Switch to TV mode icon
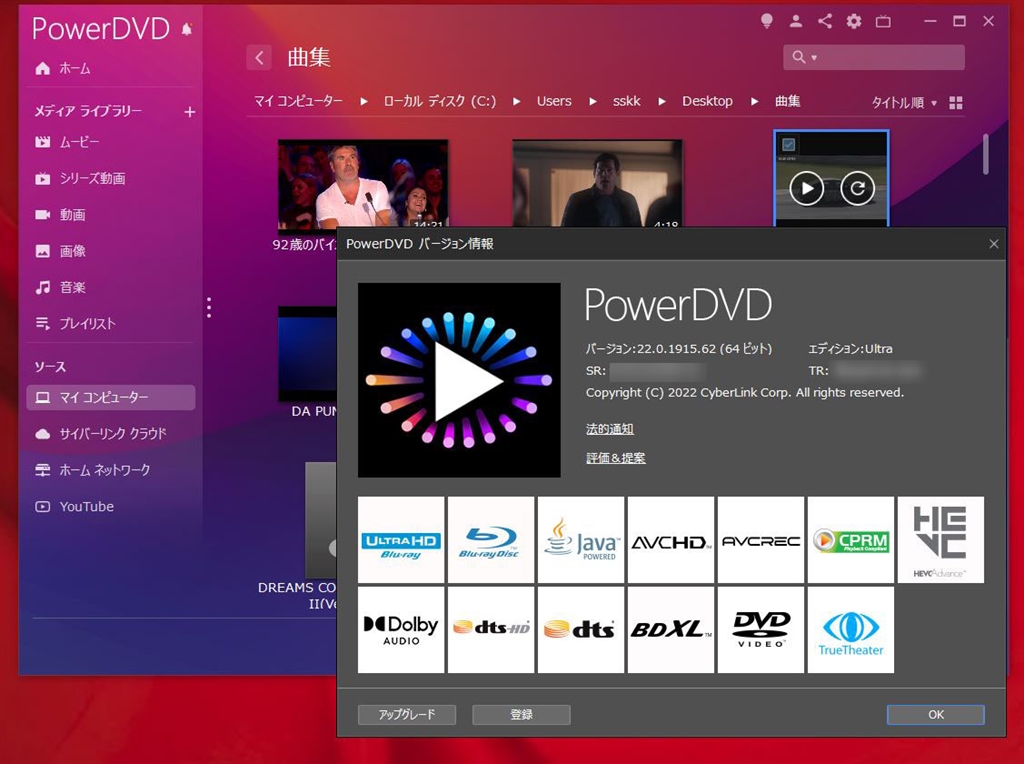Image resolution: width=1024 pixels, height=764 pixels. click(x=883, y=22)
